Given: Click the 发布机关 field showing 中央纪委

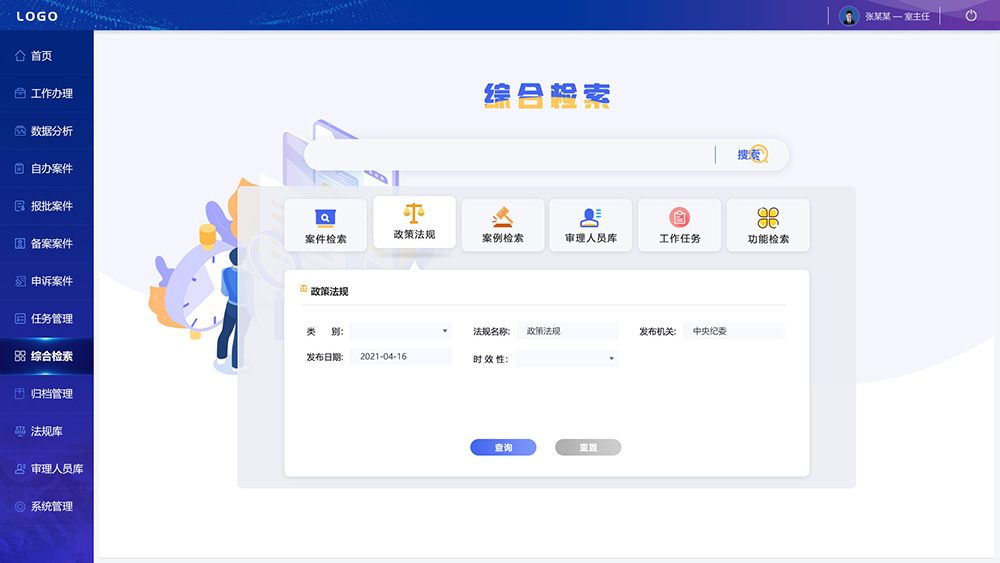Looking at the screenshot, I should coord(733,331).
